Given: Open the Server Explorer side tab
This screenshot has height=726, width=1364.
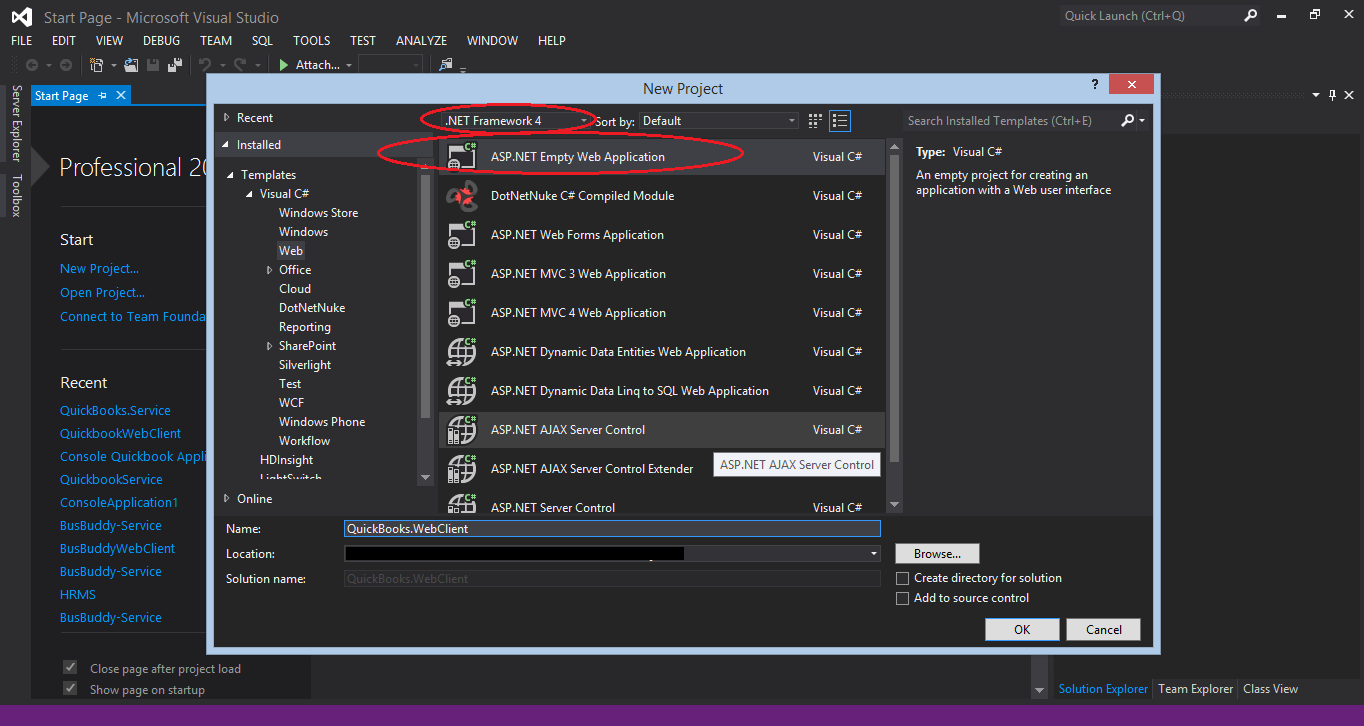Looking at the screenshot, I should (16, 124).
